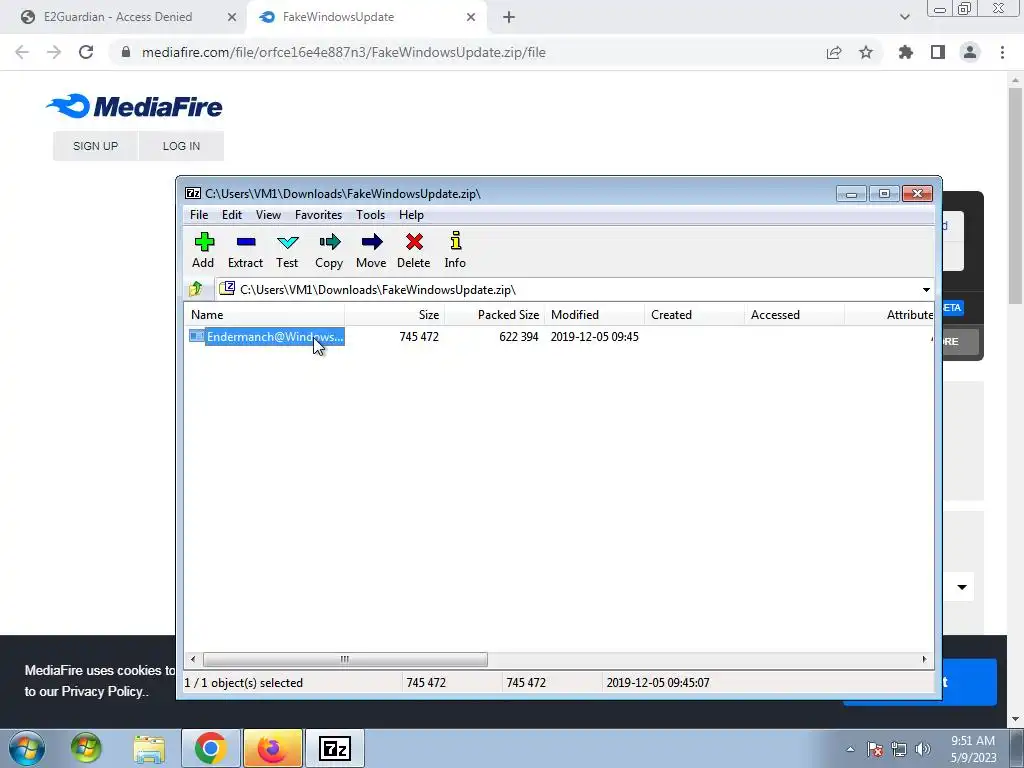Open a new Chrome tab
Image resolution: width=1024 pixels, height=768 pixels.
point(509,17)
